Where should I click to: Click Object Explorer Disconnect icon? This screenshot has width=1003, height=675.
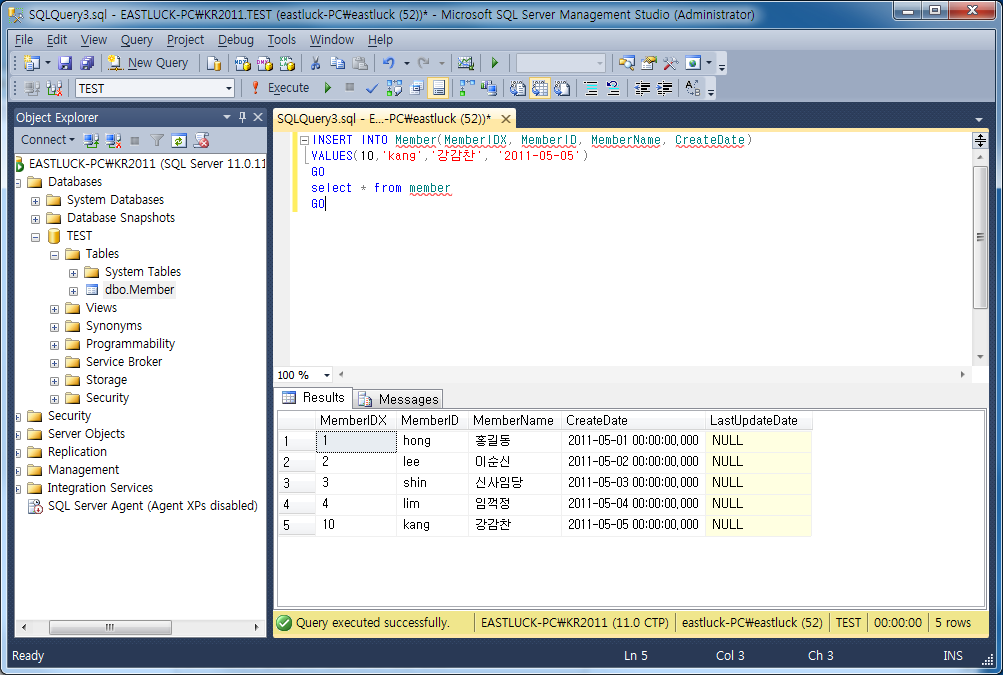(x=113, y=141)
